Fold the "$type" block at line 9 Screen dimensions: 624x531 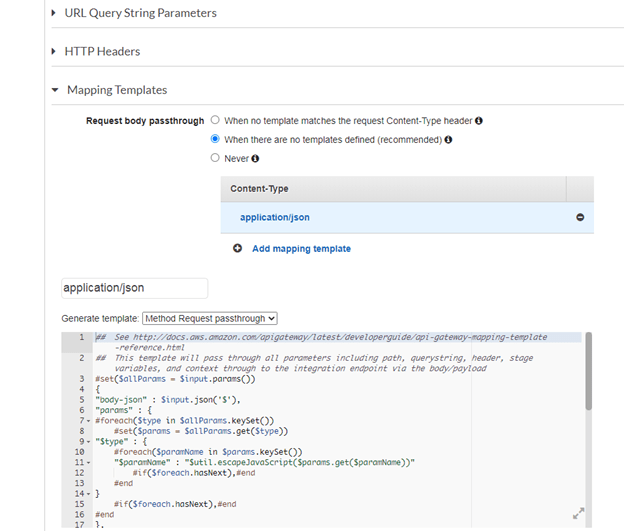pos(91,442)
